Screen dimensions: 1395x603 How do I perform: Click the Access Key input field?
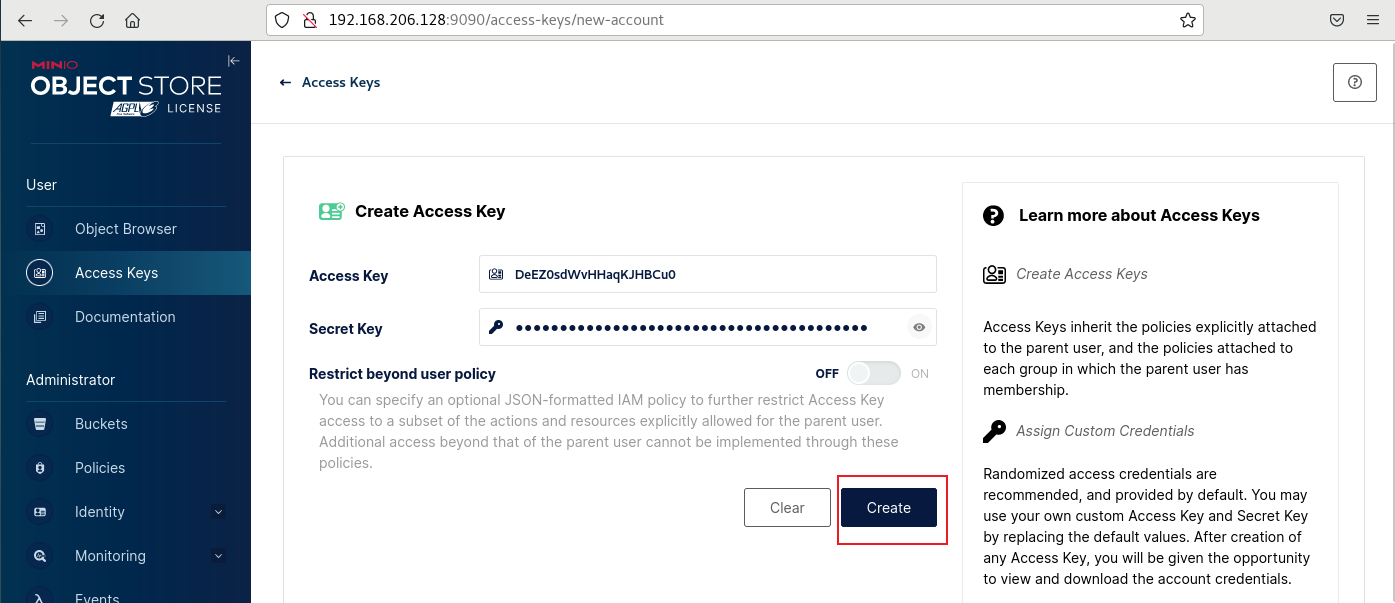pyautogui.click(x=708, y=274)
